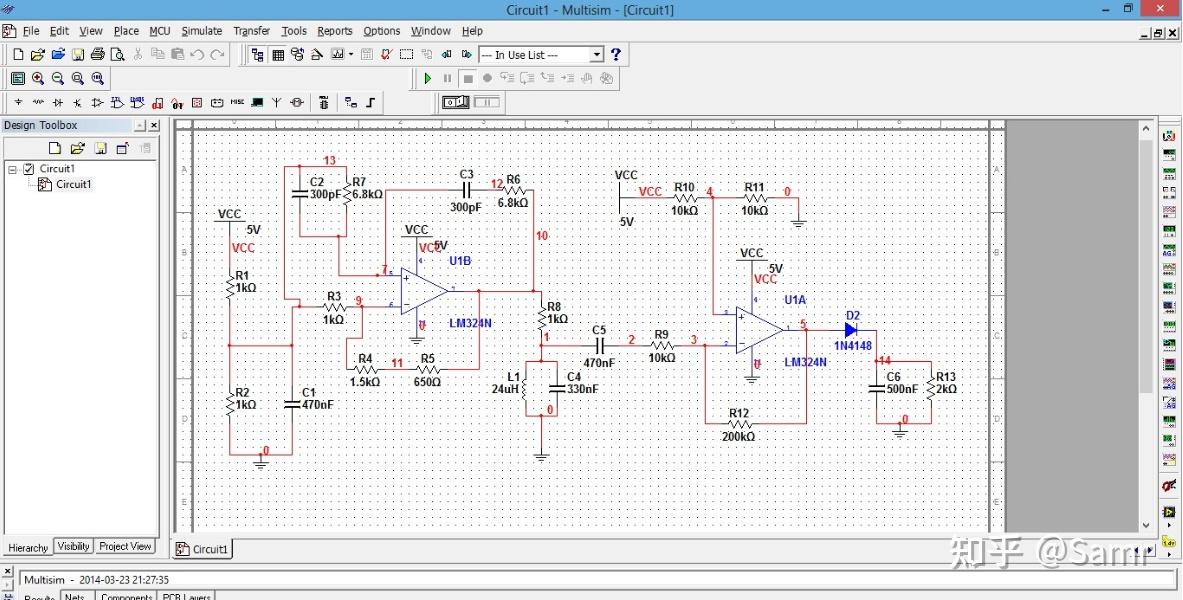The width and height of the screenshot is (1183, 600).
Task: Click the Place Misc component icon
Action: coord(237,102)
